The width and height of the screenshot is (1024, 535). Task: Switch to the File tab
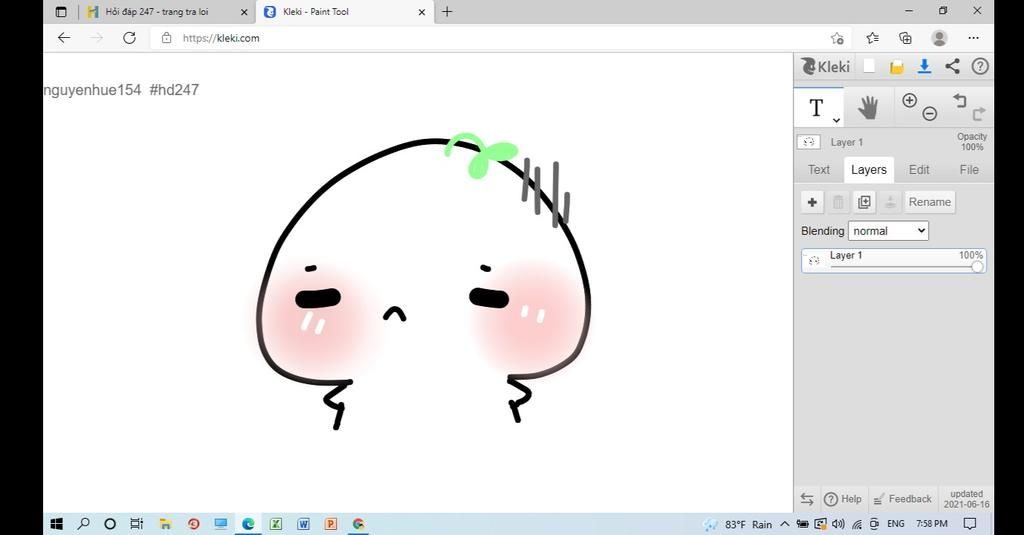969,170
